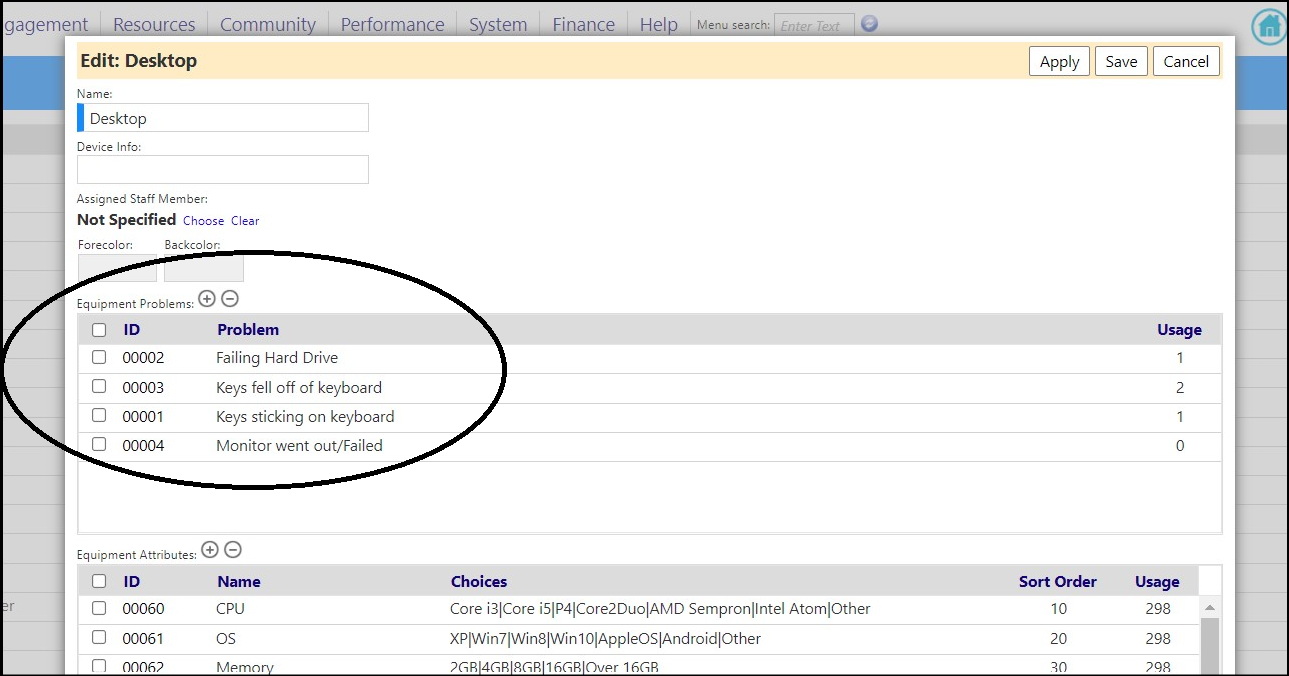Click problem ID 00004
The width and height of the screenshot is (1289, 676).
pos(143,446)
